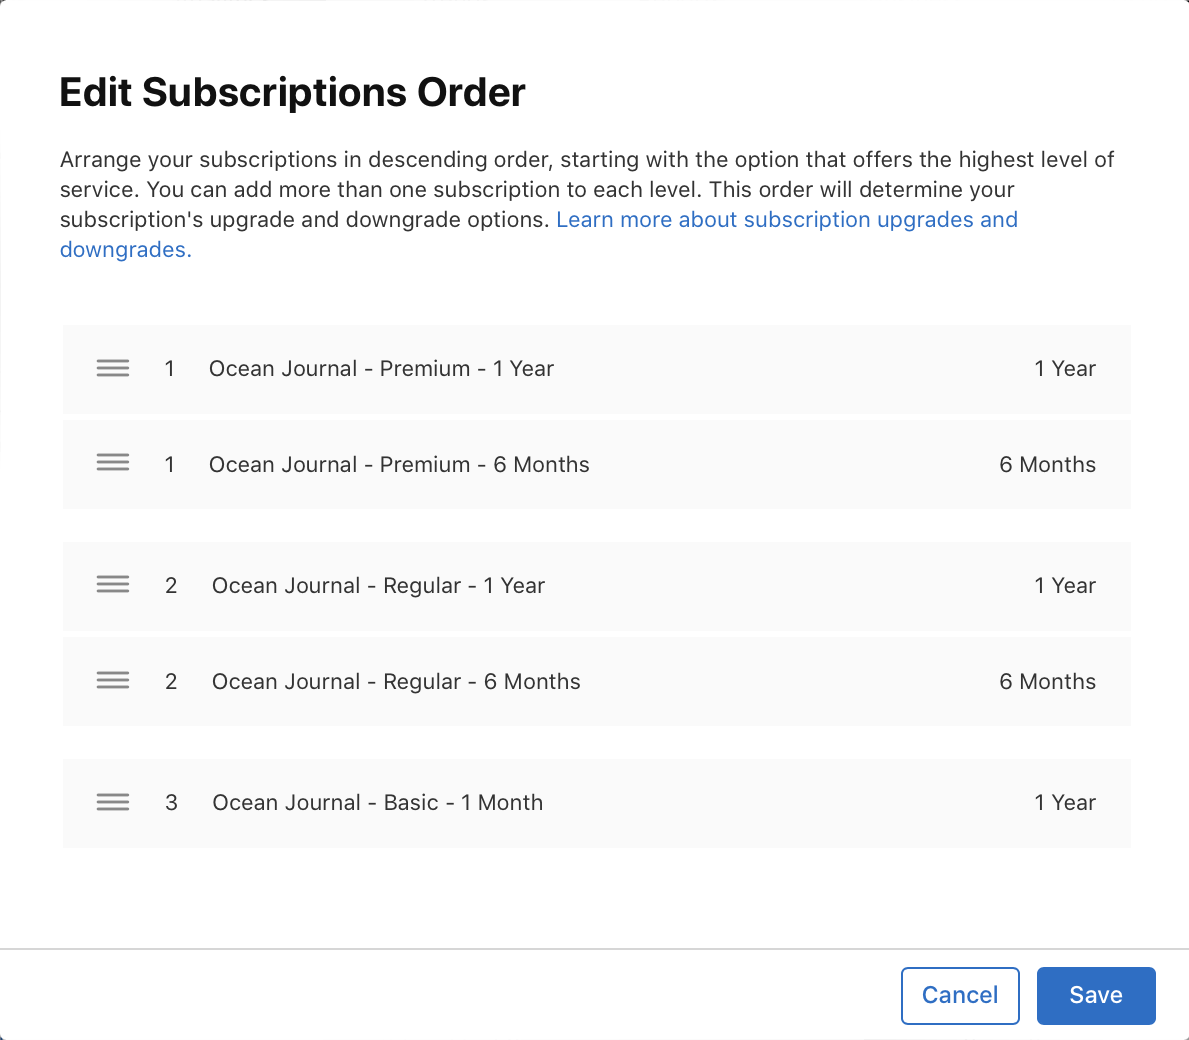Click the drag handle for Regular 6 Months
This screenshot has width=1189, height=1040.
[x=113, y=680]
